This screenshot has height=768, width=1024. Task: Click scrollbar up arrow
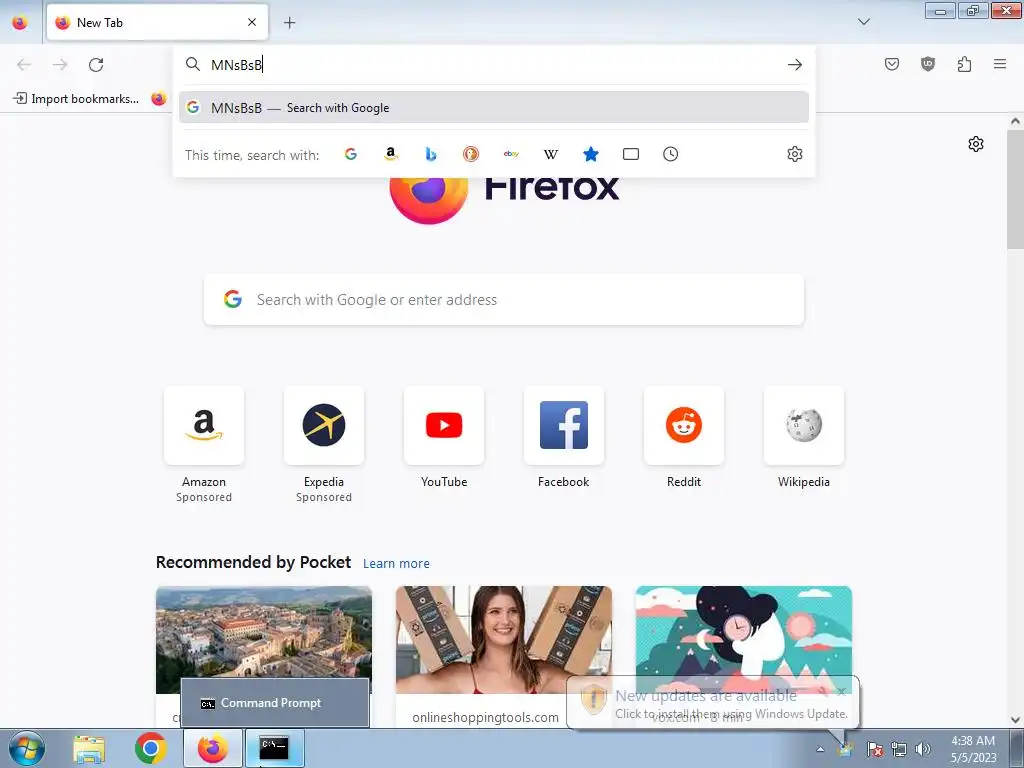[1015, 121]
